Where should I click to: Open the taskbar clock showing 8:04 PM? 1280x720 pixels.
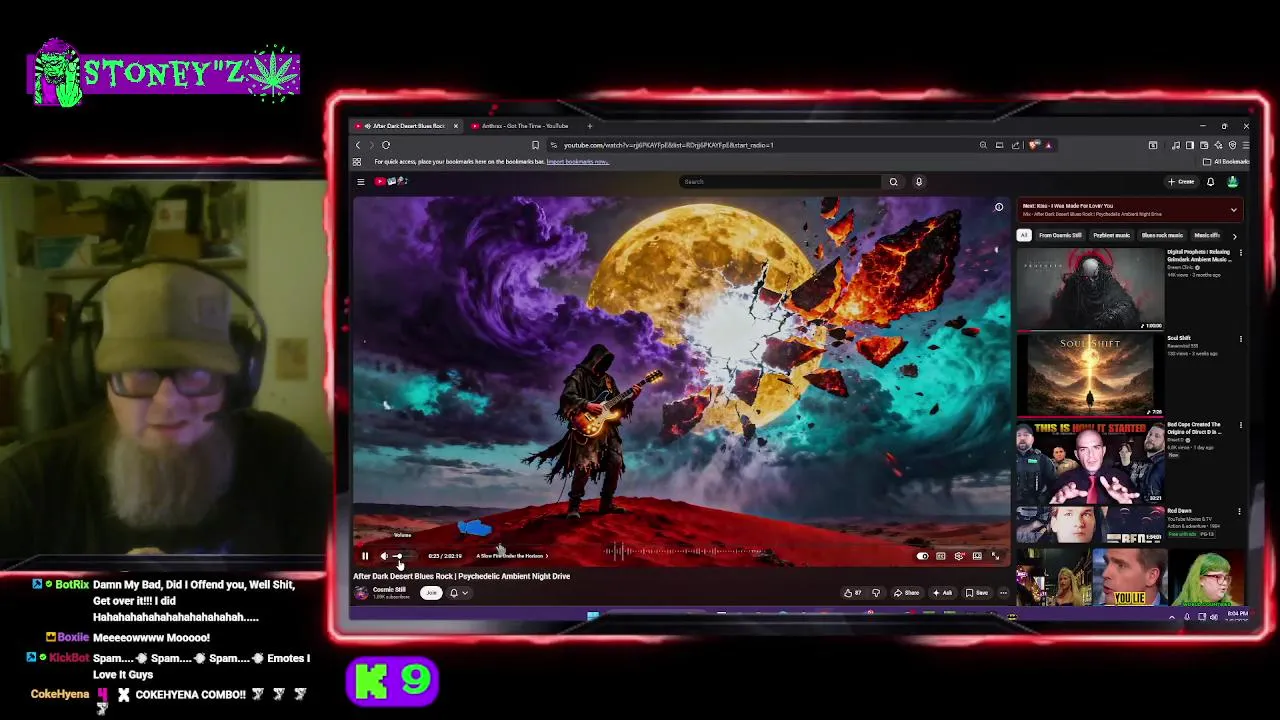point(1237,616)
